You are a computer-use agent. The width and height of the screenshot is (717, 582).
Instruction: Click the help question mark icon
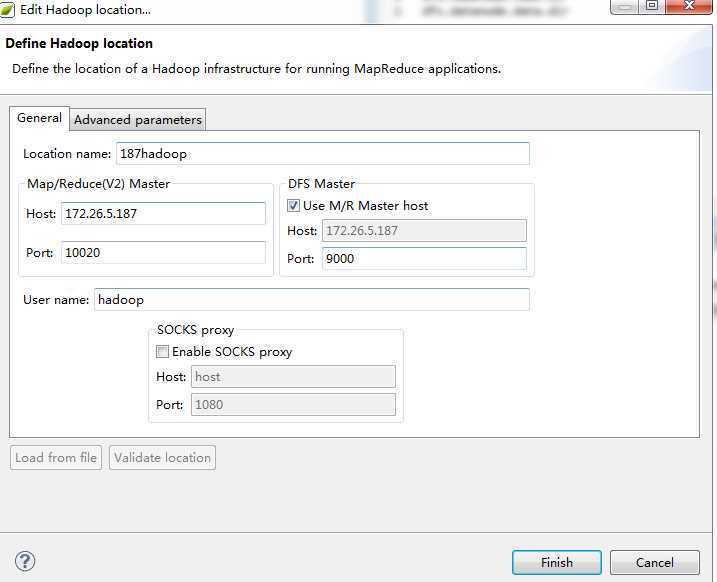tap(25, 561)
